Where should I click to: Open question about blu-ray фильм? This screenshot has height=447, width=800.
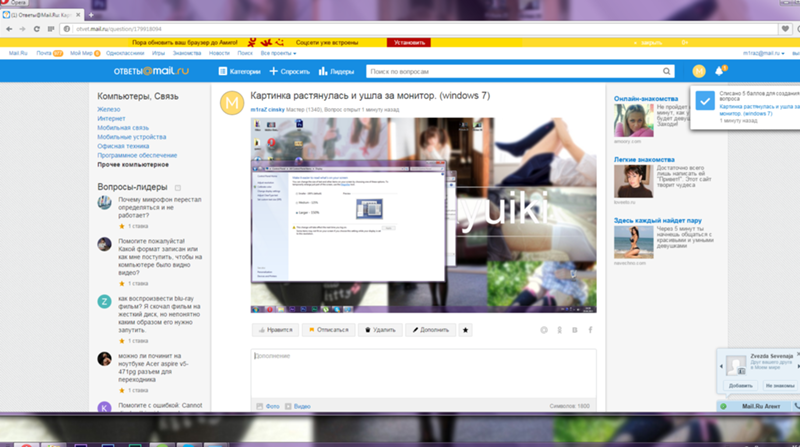coord(159,314)
